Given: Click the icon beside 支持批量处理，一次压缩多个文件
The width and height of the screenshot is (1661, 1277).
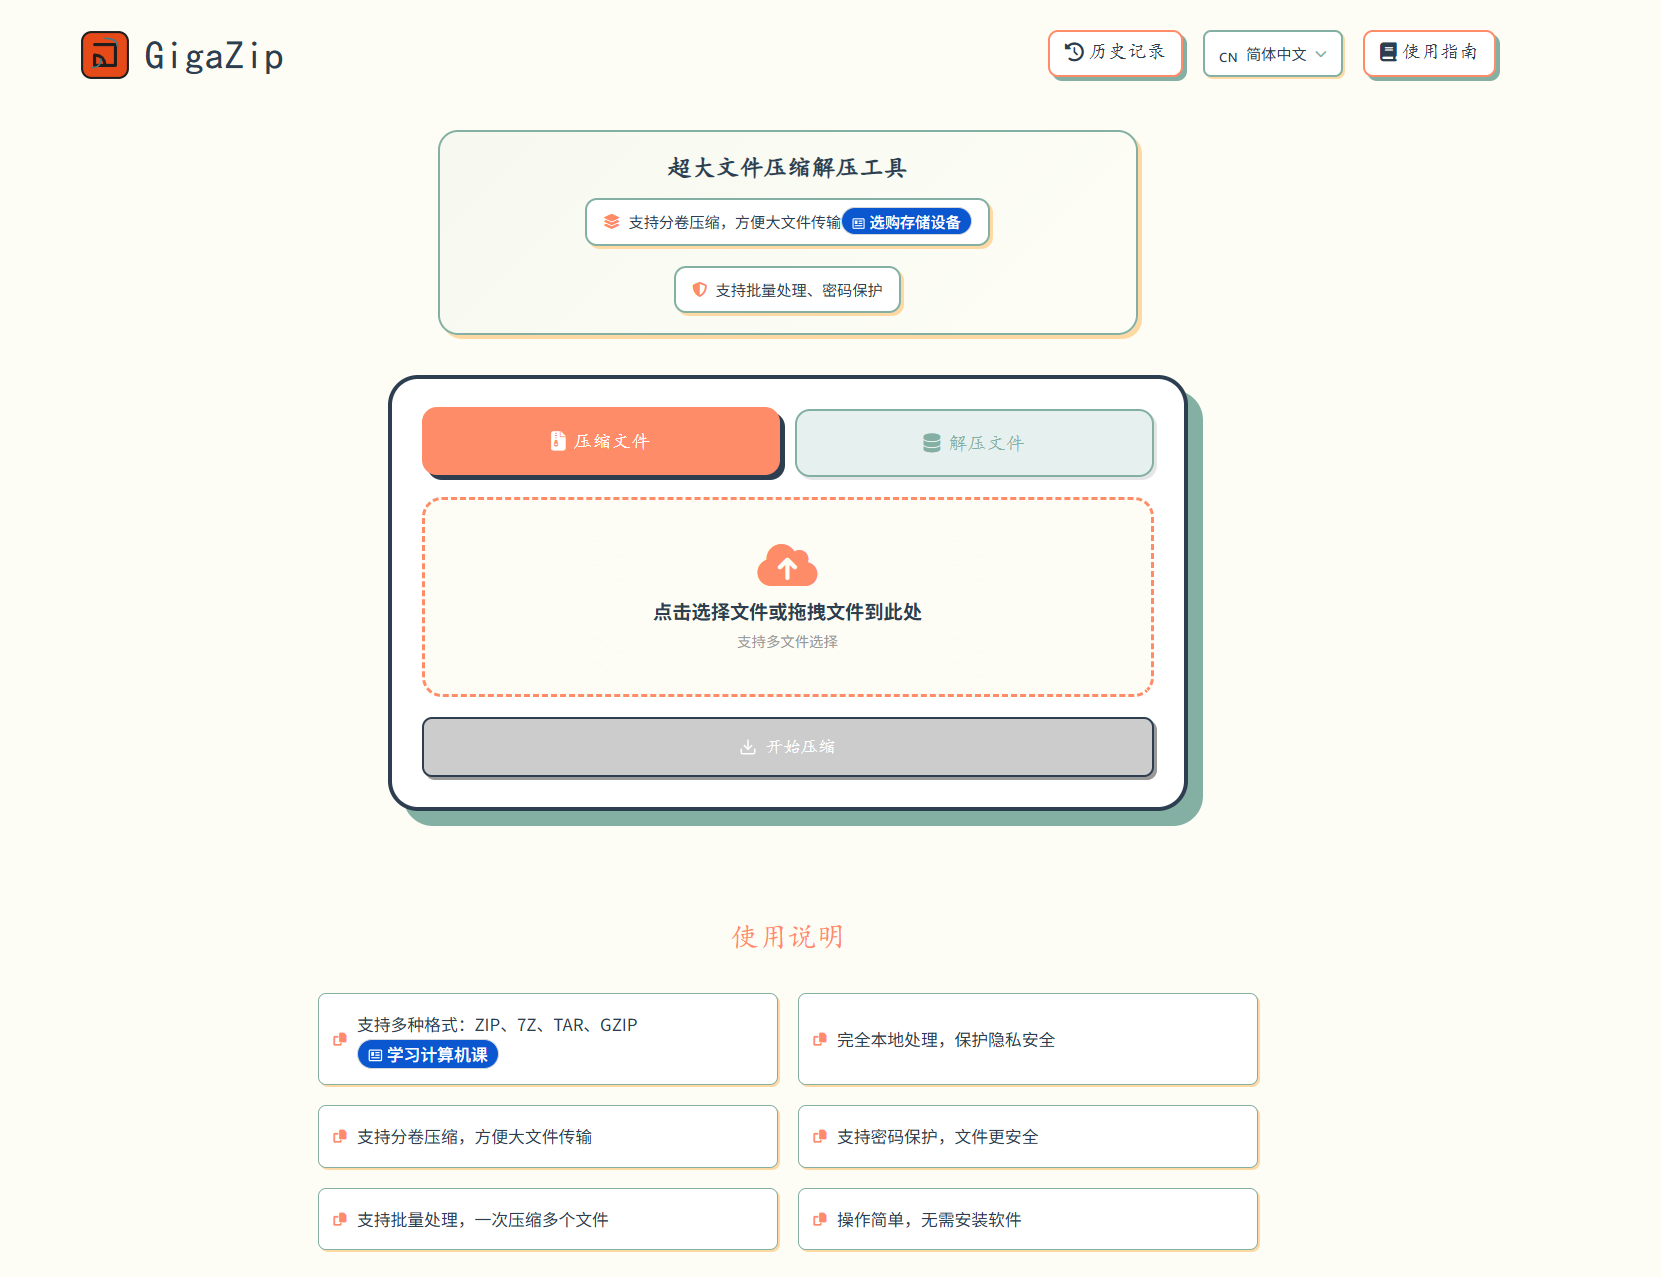Looking at the screenshot, I should pyautogui.click(x=340, y=1220).
